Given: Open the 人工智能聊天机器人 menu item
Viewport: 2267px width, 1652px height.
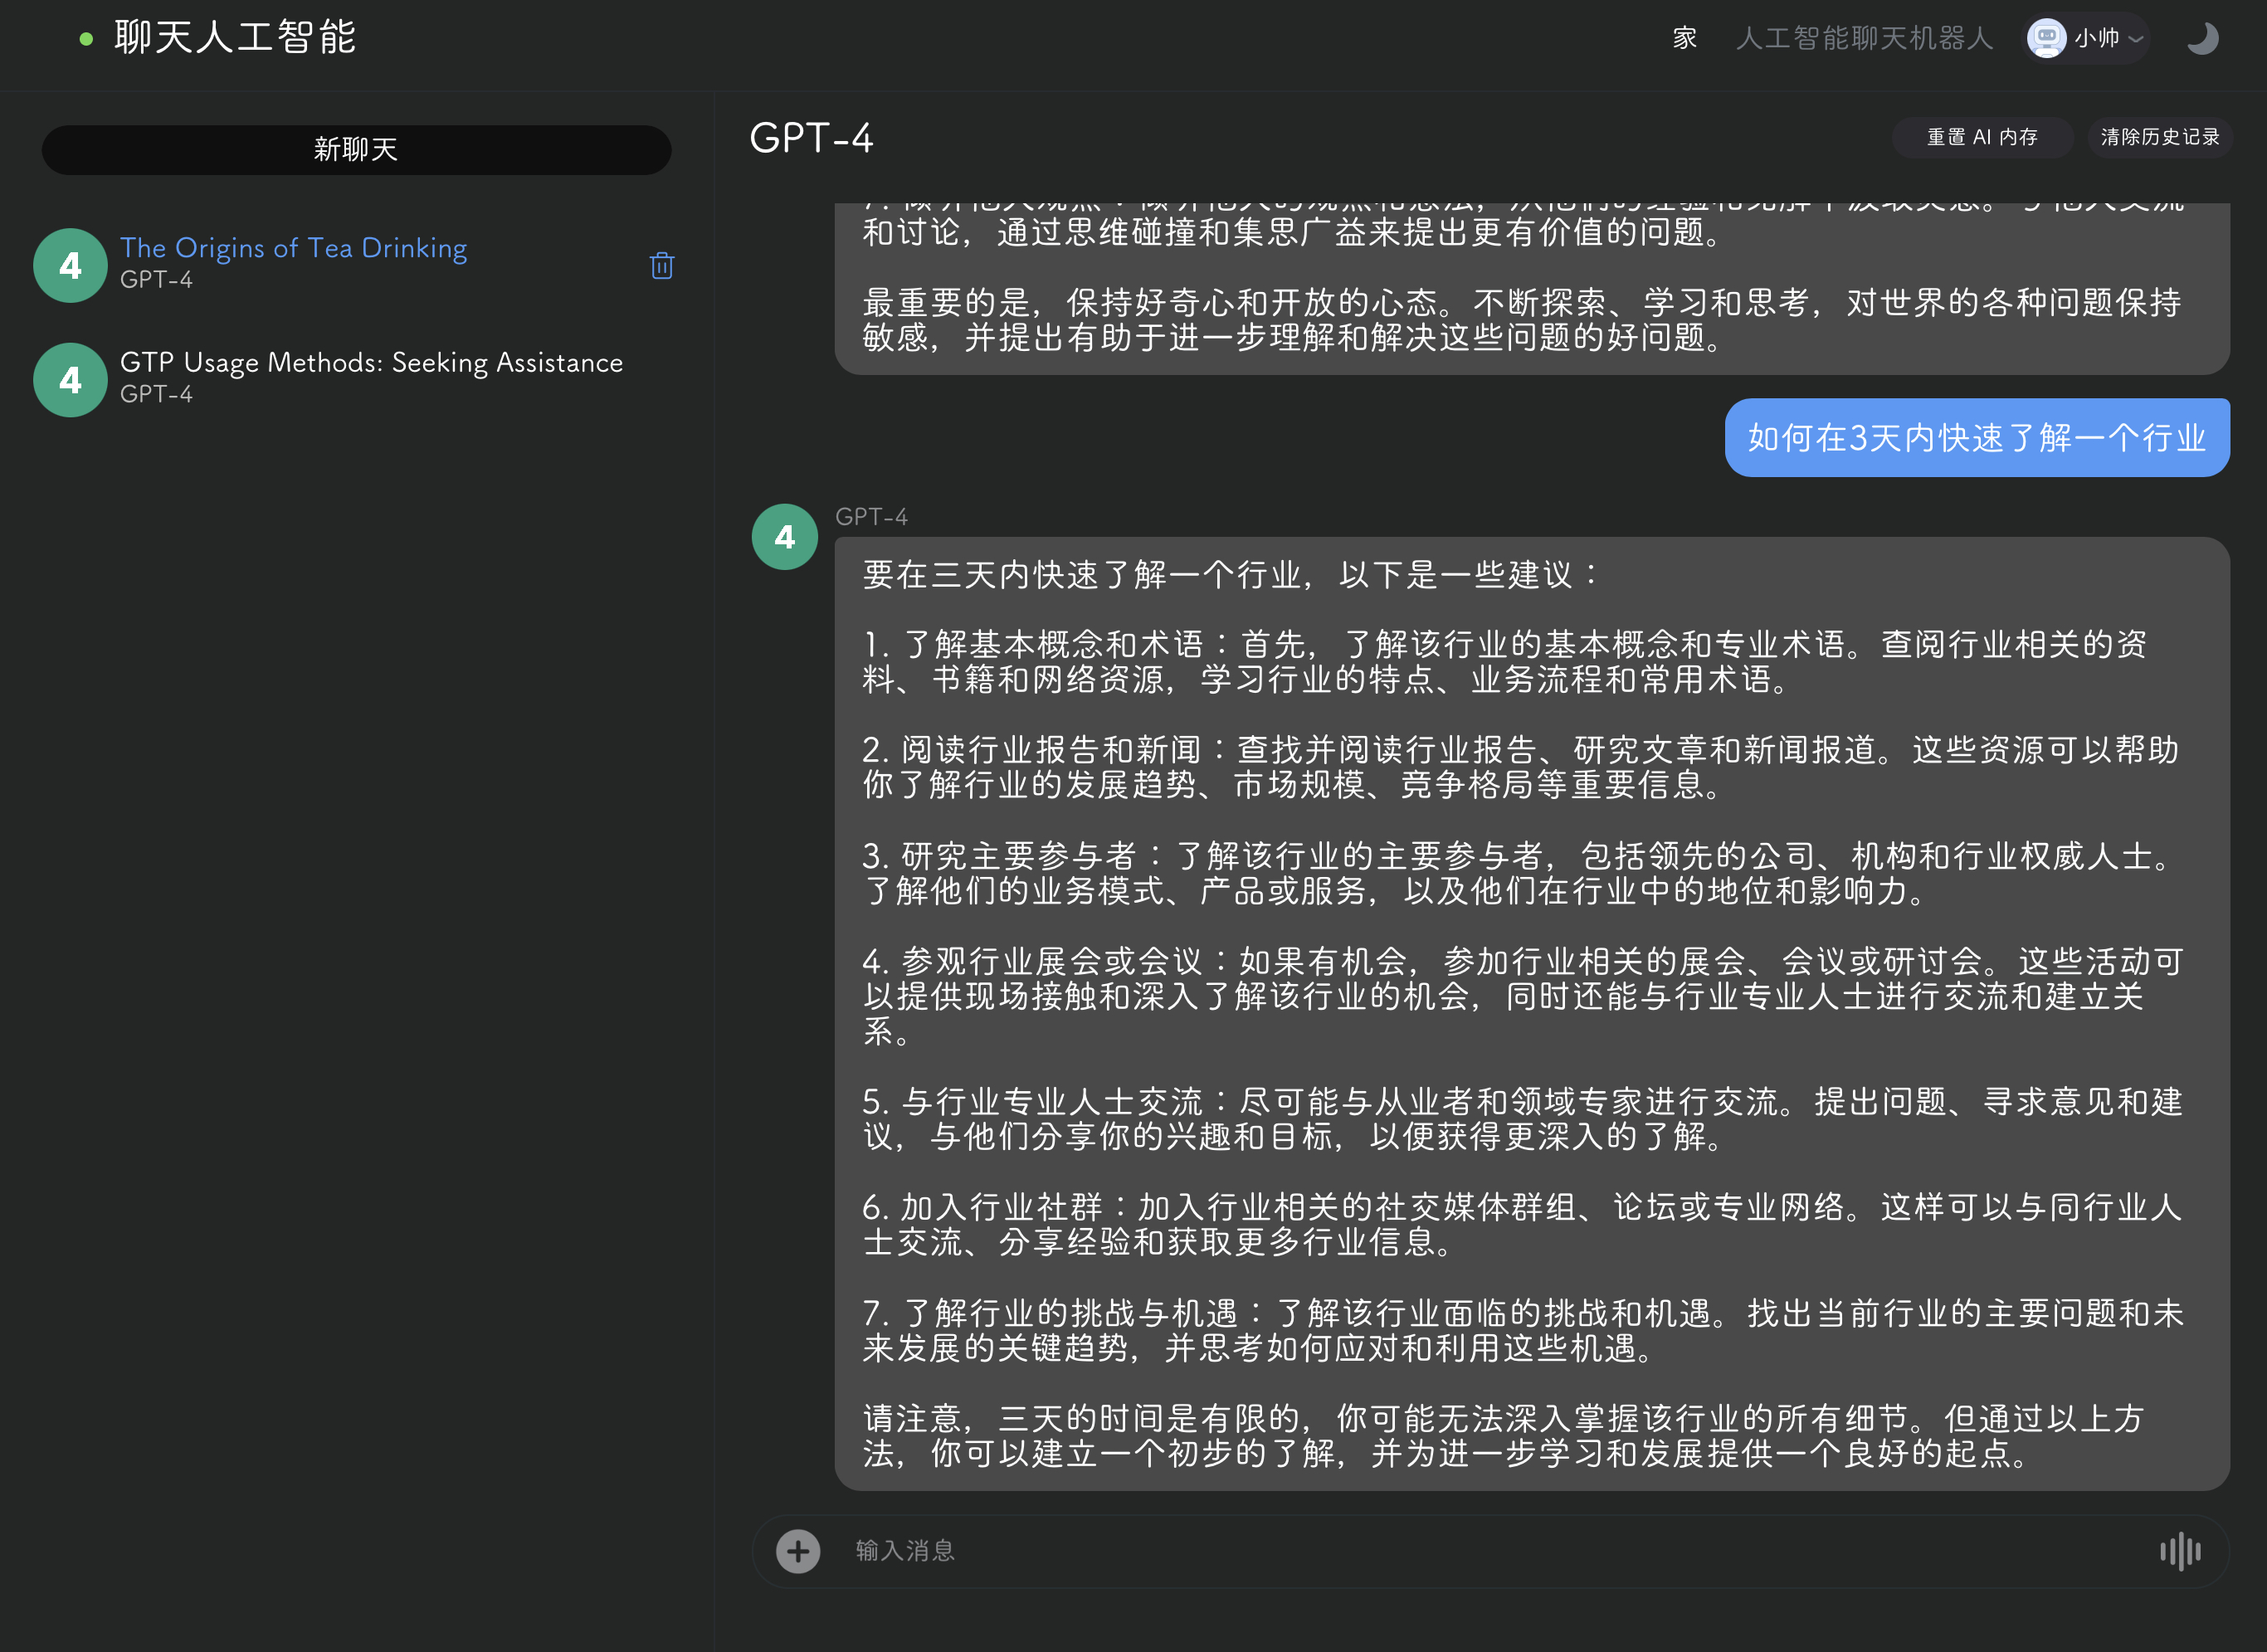Looking at the screenshot, I should tap(1864, 38).
